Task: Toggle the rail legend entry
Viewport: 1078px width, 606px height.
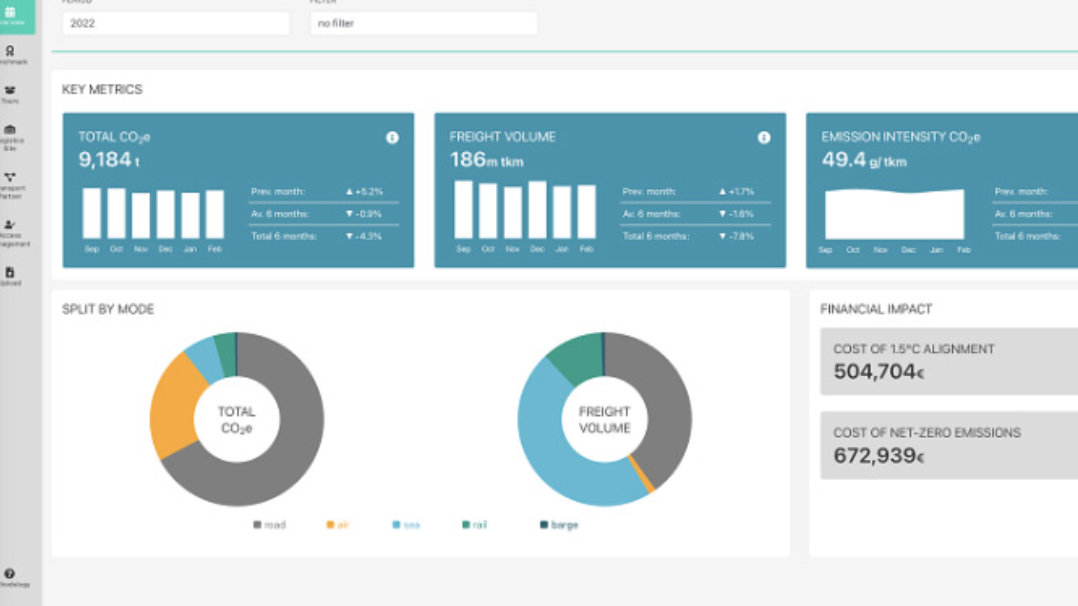Action: [x=471, y=524]
